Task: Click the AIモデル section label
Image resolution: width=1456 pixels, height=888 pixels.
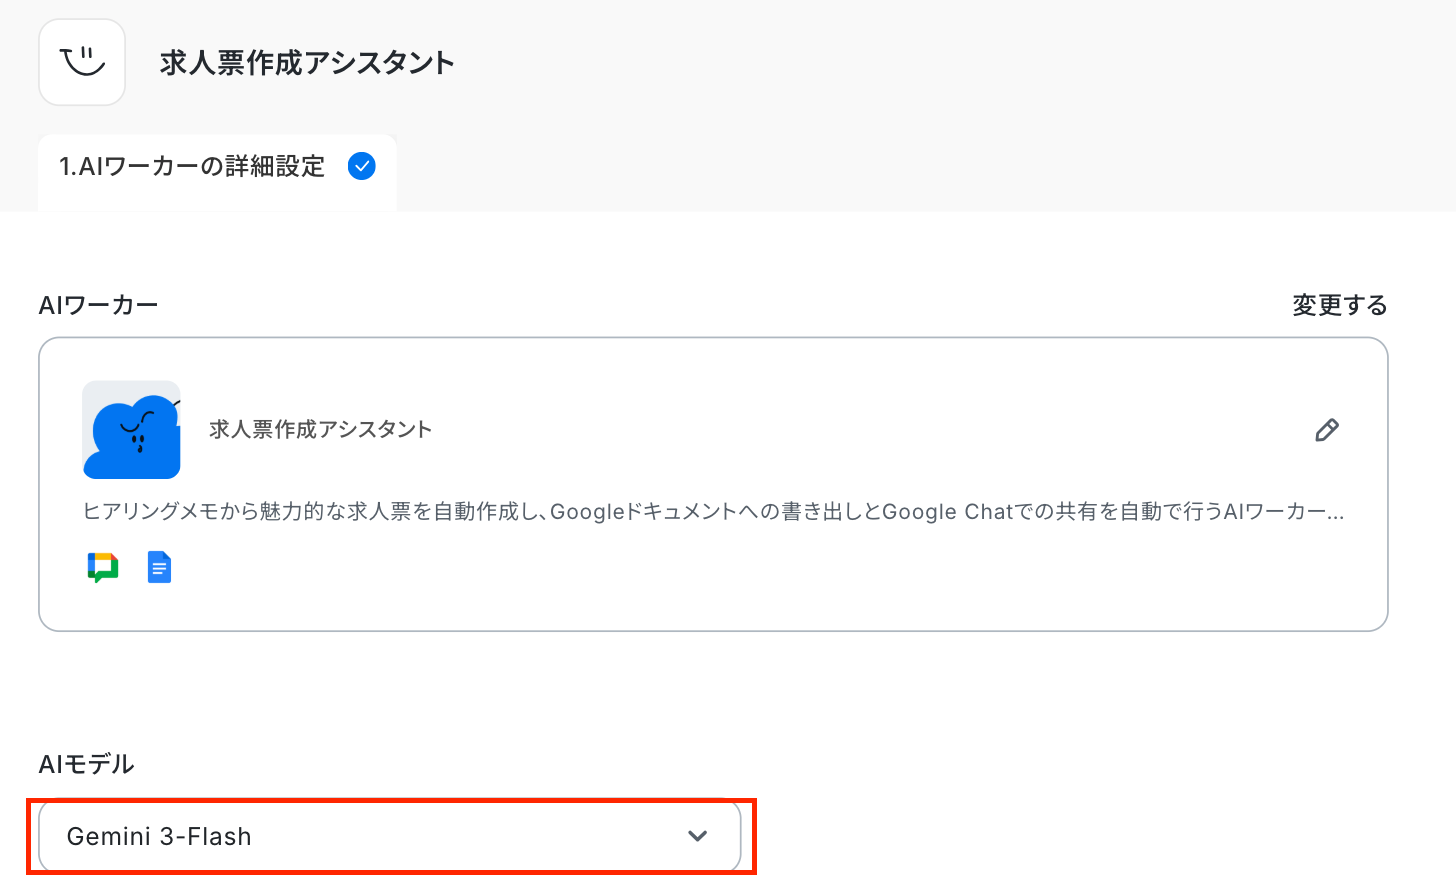Action: 86,764
